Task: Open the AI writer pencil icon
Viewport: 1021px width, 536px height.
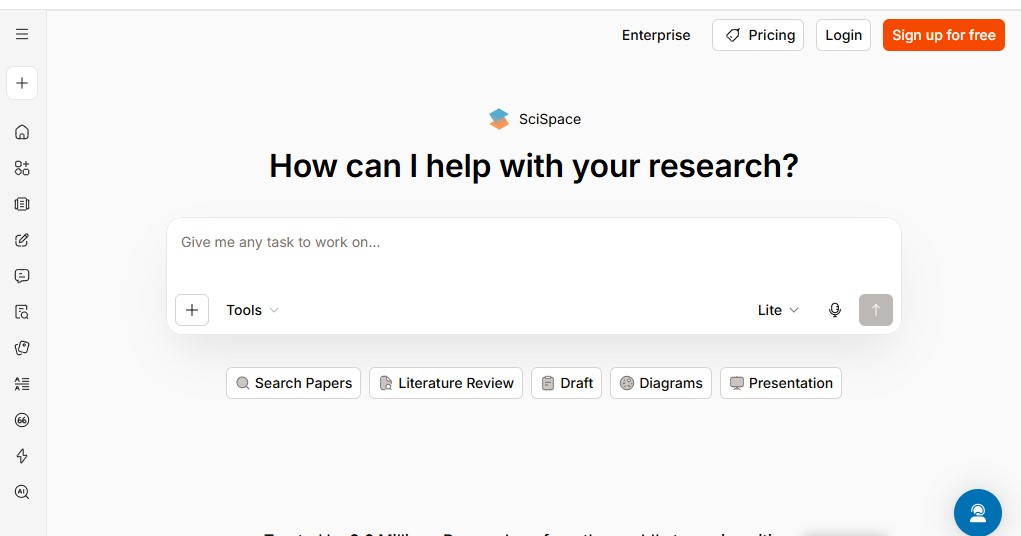Action: (22, 240)
